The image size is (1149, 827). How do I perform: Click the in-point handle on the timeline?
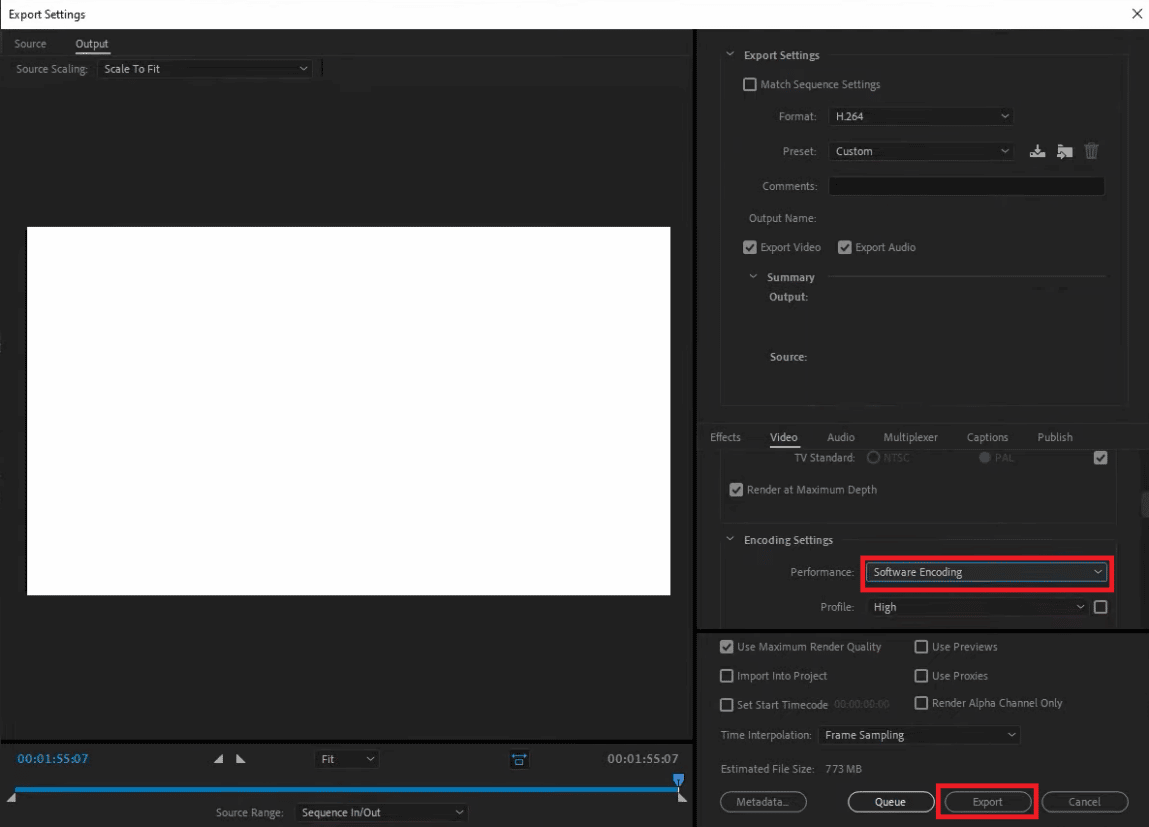(x=11, y=797)
